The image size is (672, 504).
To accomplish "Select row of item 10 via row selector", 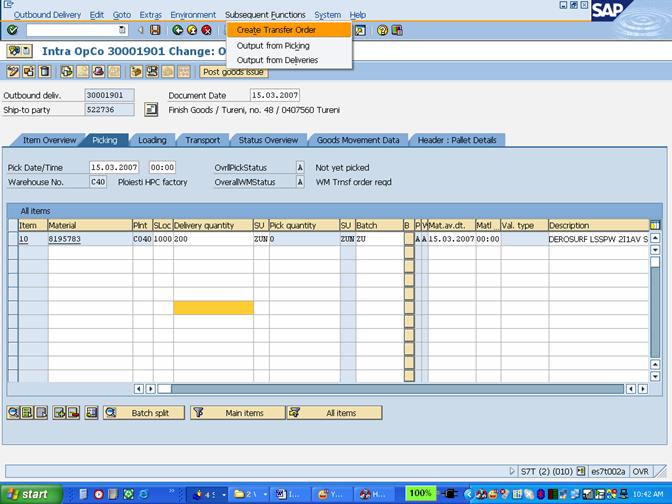I will (x=13, y=239).
